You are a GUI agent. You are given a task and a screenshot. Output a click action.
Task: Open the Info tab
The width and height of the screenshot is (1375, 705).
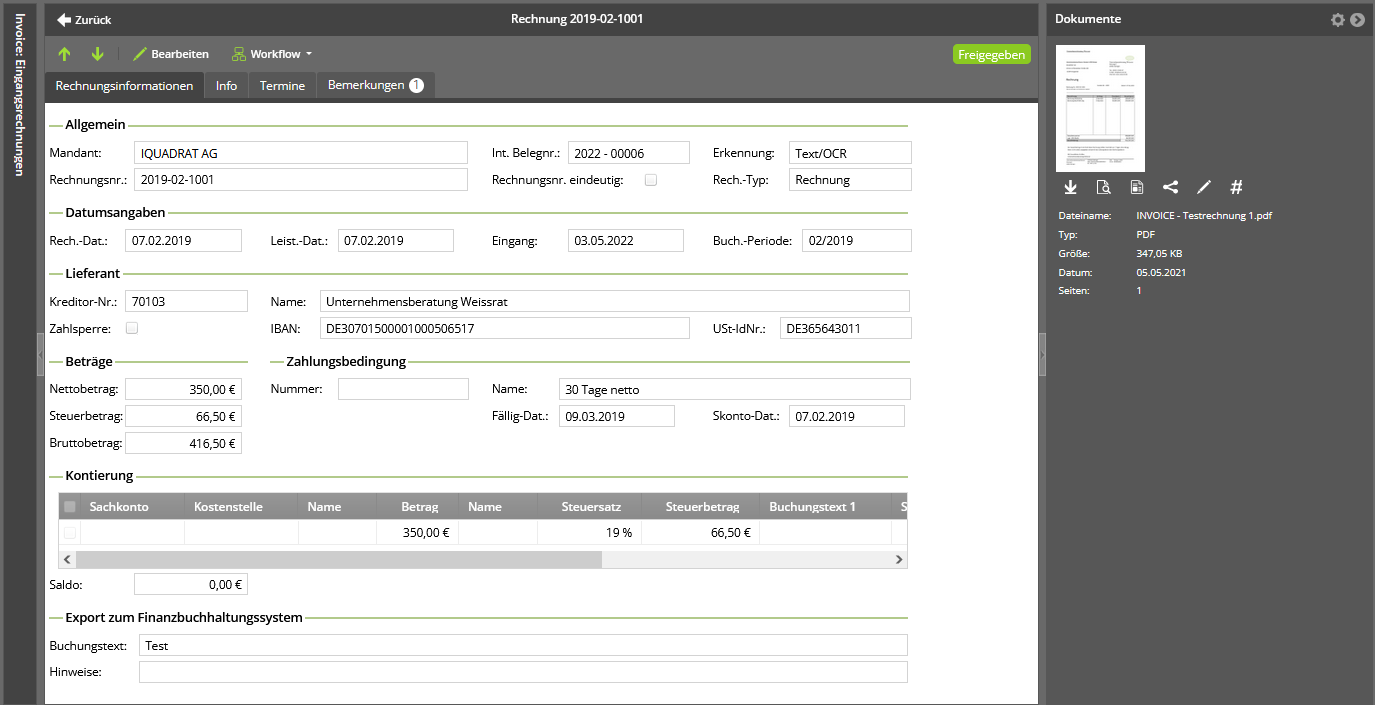point(226,86)
